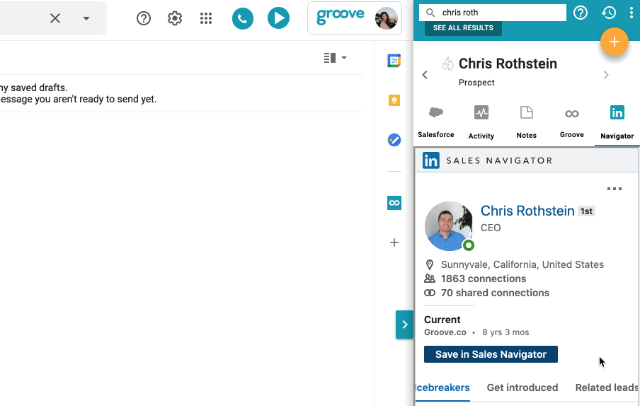This screenshot has width=643, height=406.
Task: Switch to the Activity tab
Action: (481, 122)
